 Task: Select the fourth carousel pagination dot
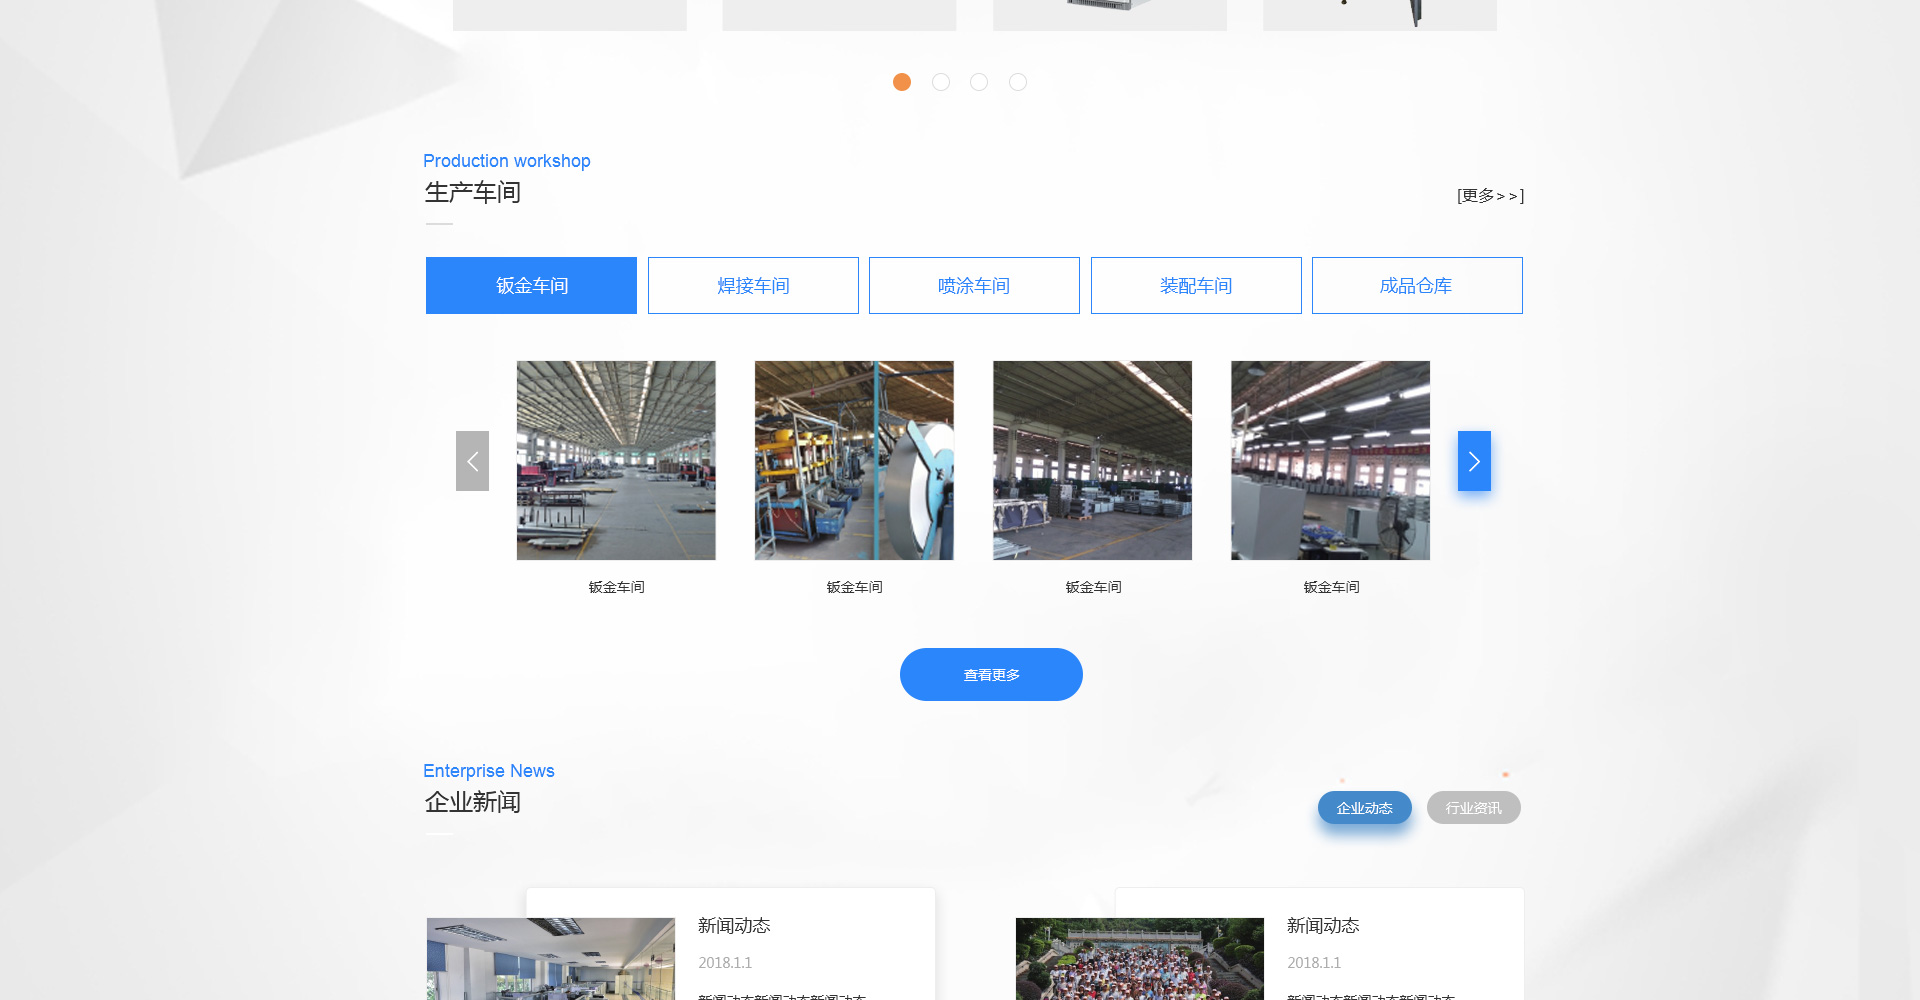point(1018,82)
